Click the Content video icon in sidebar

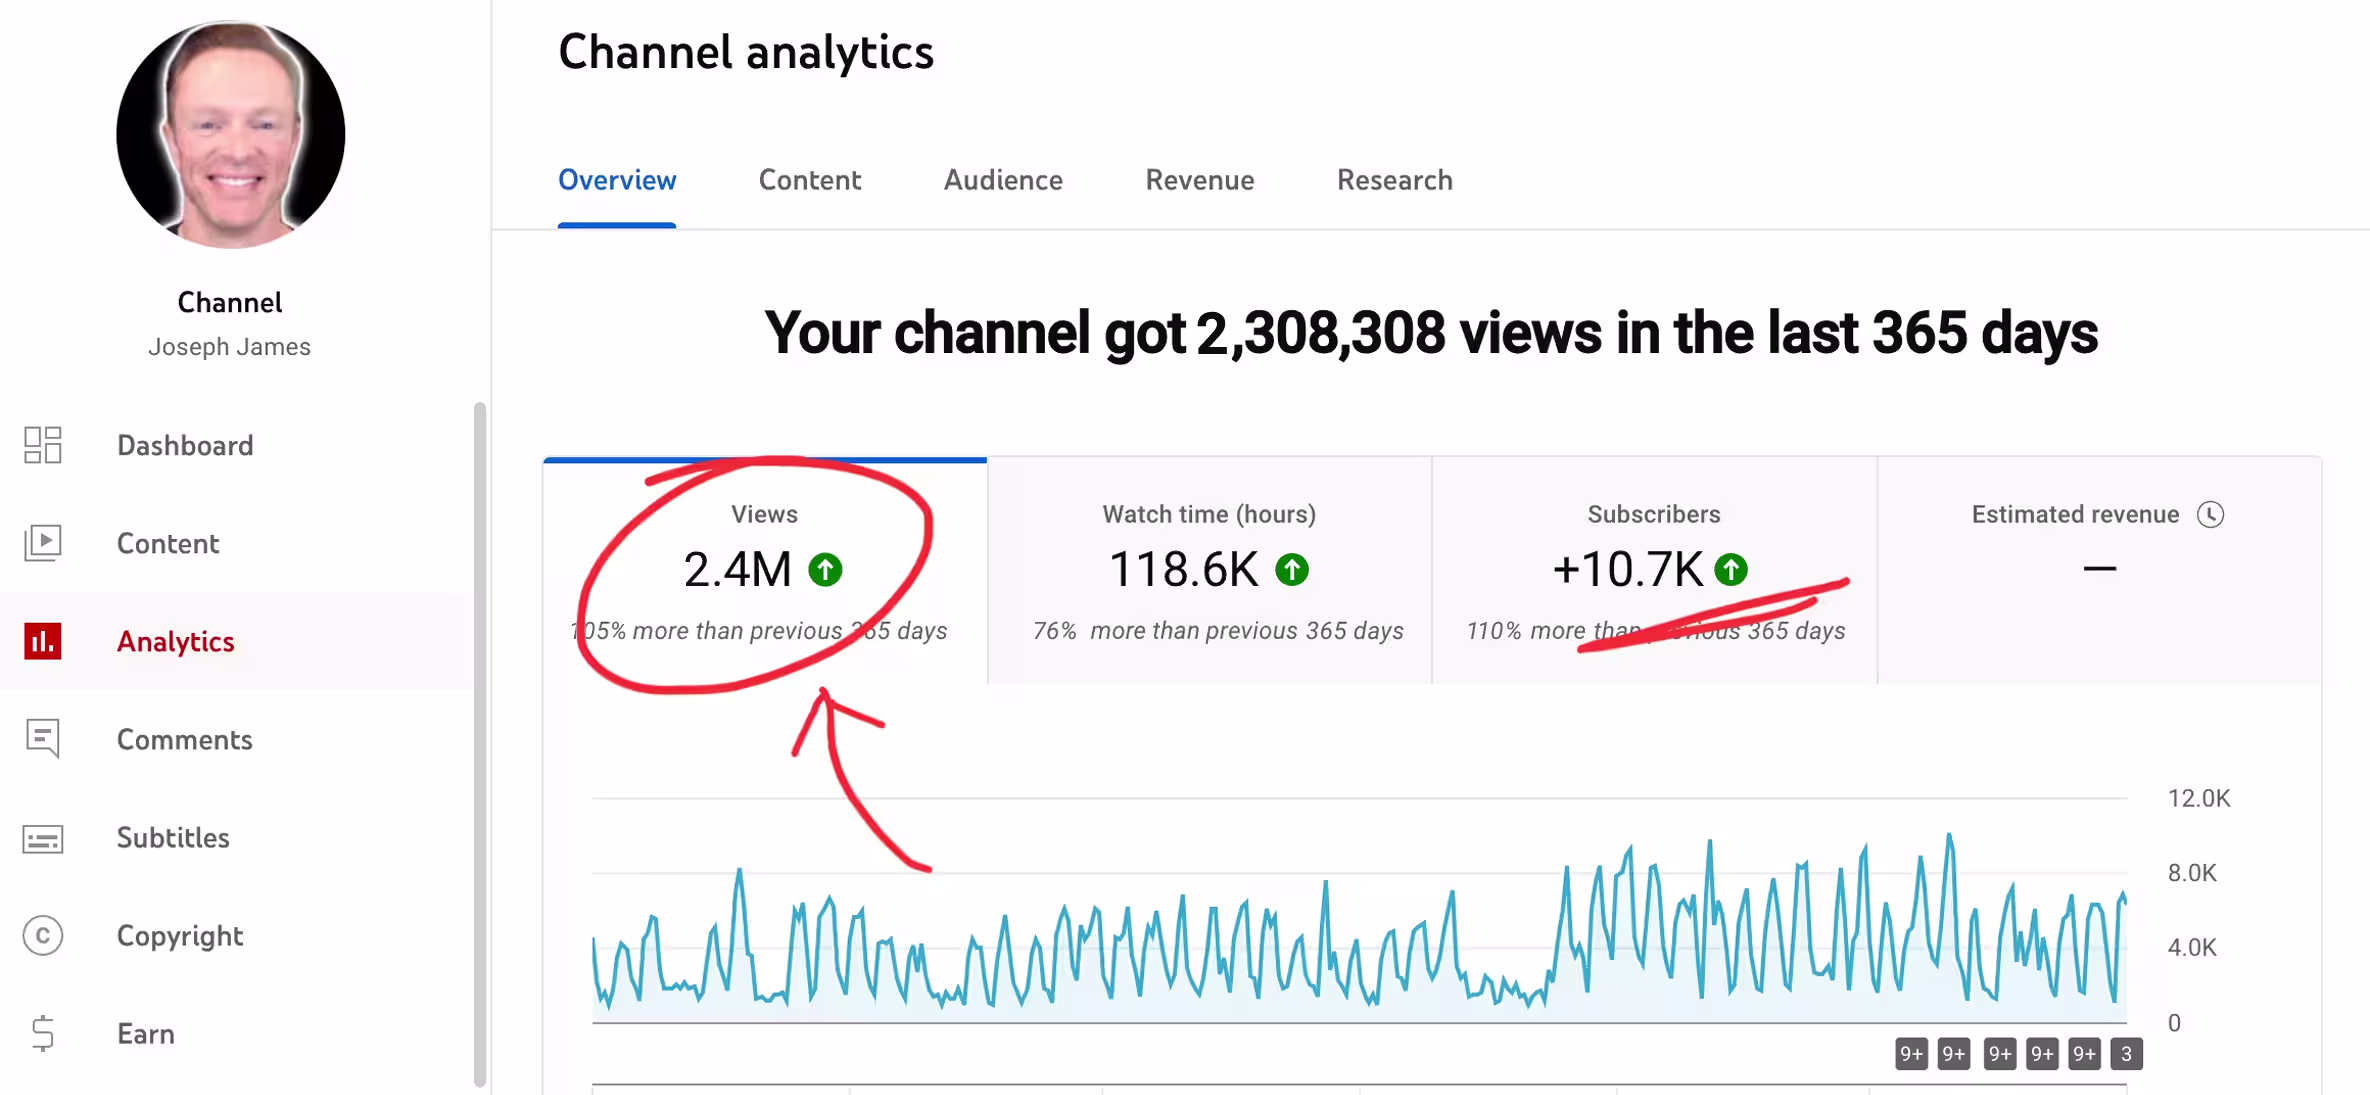[x=43, y=543]
